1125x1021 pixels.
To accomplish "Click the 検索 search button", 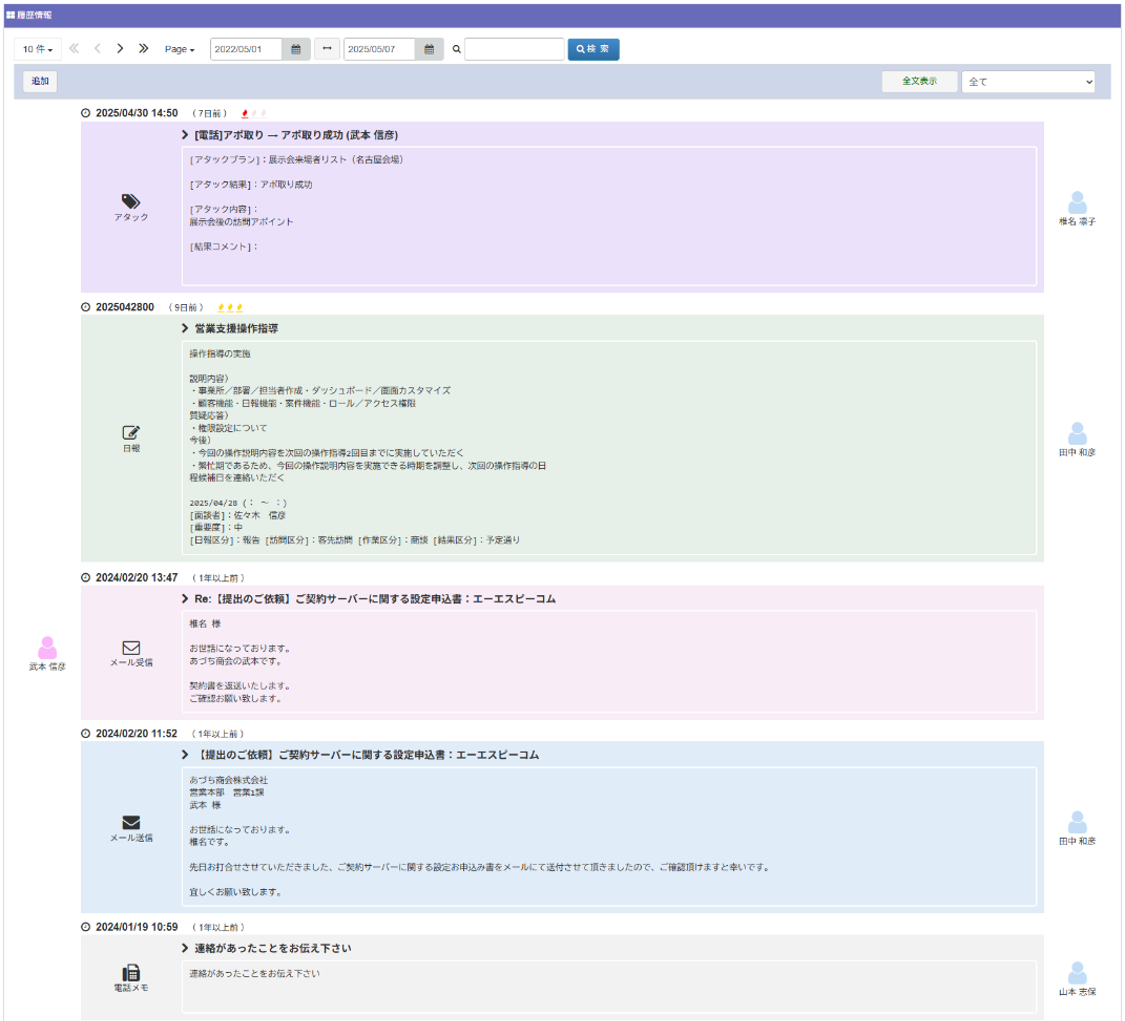I will (x=593, y=49).
